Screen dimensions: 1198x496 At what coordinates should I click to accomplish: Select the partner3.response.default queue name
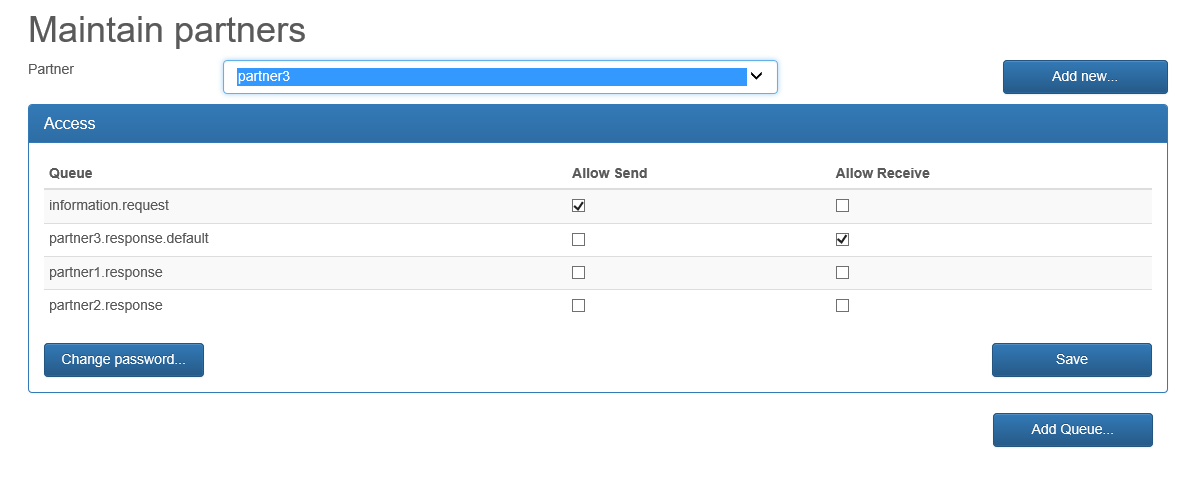128,239
